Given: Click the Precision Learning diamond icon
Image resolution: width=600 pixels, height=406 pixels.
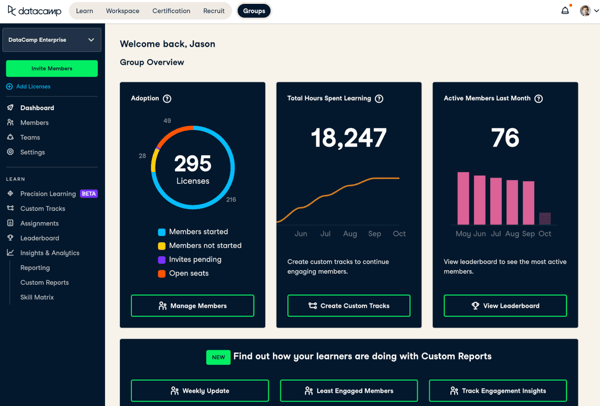Looking at the screenshot, I should tap(10, 193).
